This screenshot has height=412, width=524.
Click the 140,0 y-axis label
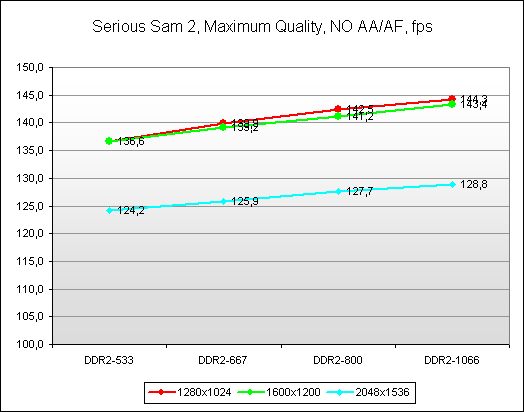(x=30, y=123)
